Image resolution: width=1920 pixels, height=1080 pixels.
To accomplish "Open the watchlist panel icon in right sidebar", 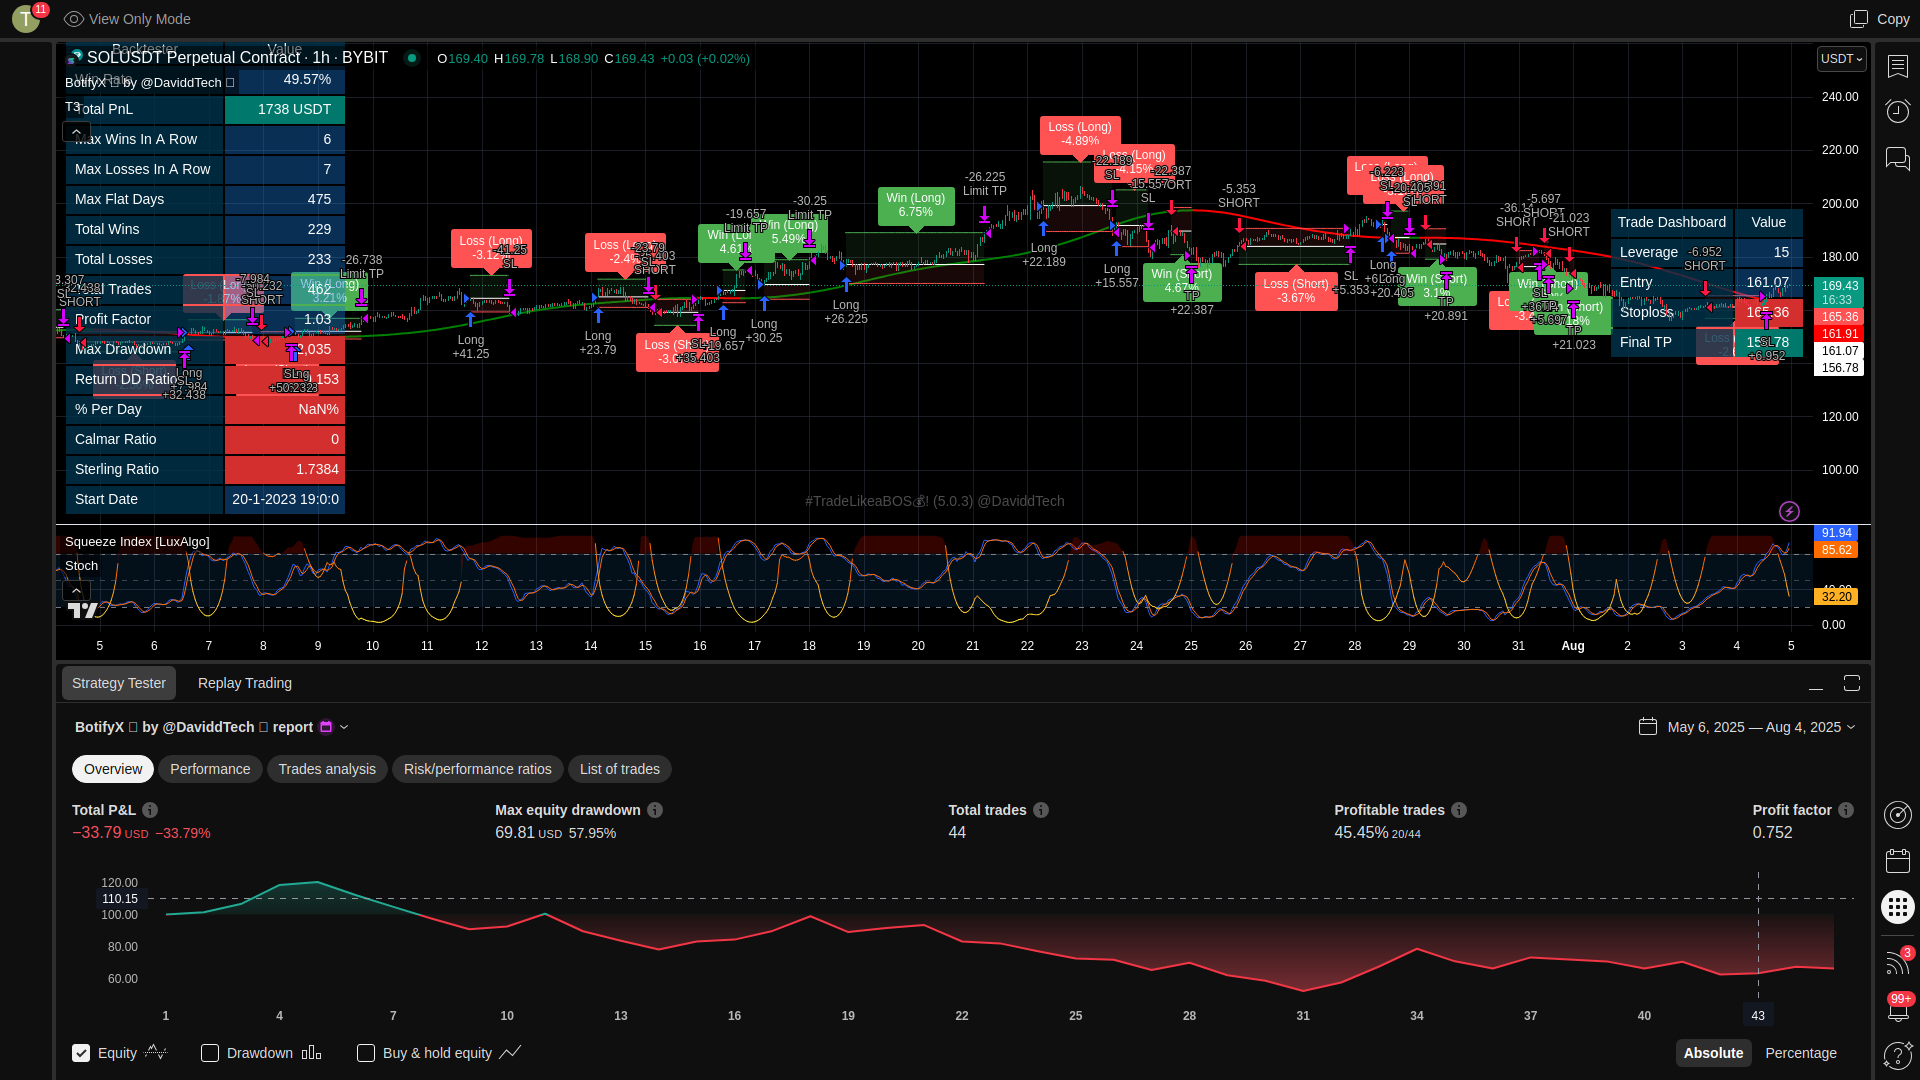I will coord(1897,66).
